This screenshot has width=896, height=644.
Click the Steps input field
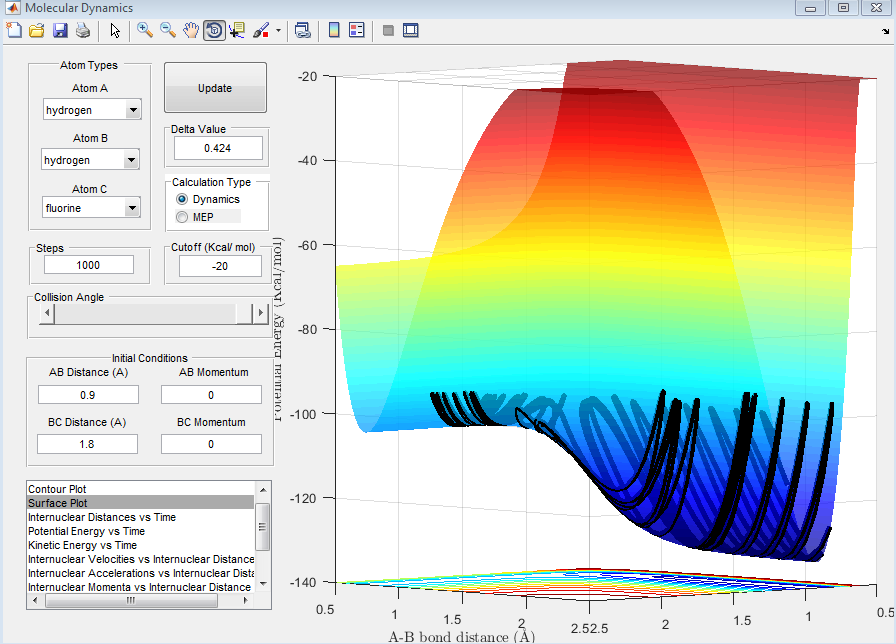pos(90,264)
